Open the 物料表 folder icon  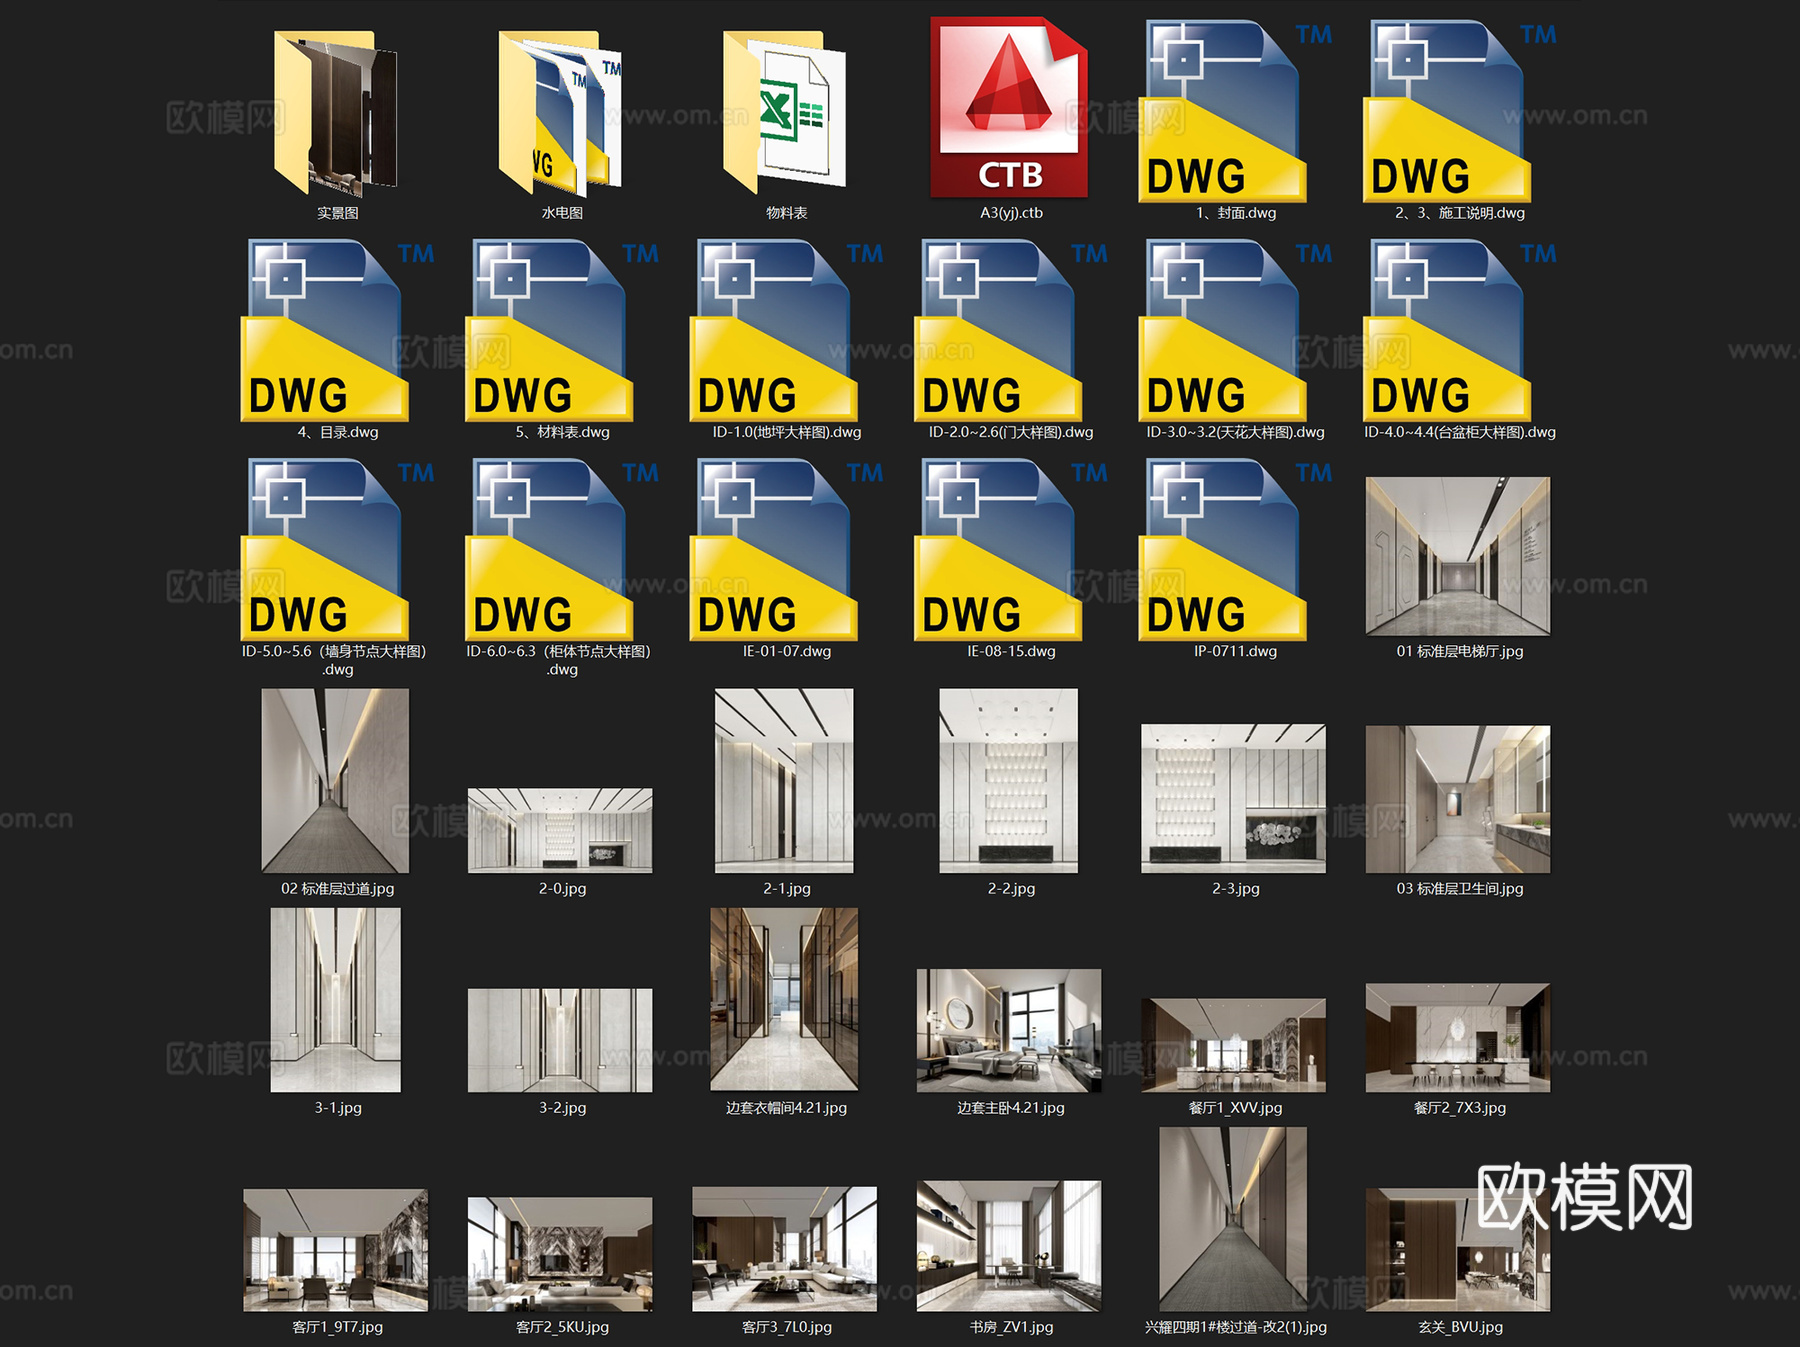[x=786, y=111]
